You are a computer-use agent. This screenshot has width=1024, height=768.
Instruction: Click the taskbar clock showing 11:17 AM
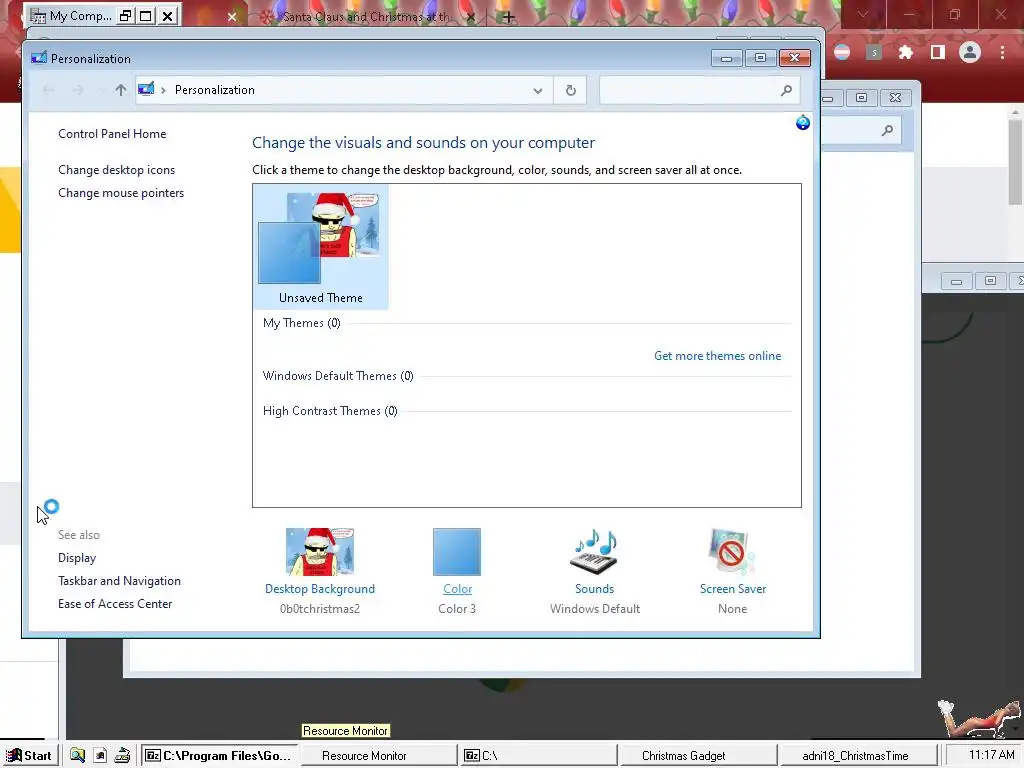[x=991, y=755]
